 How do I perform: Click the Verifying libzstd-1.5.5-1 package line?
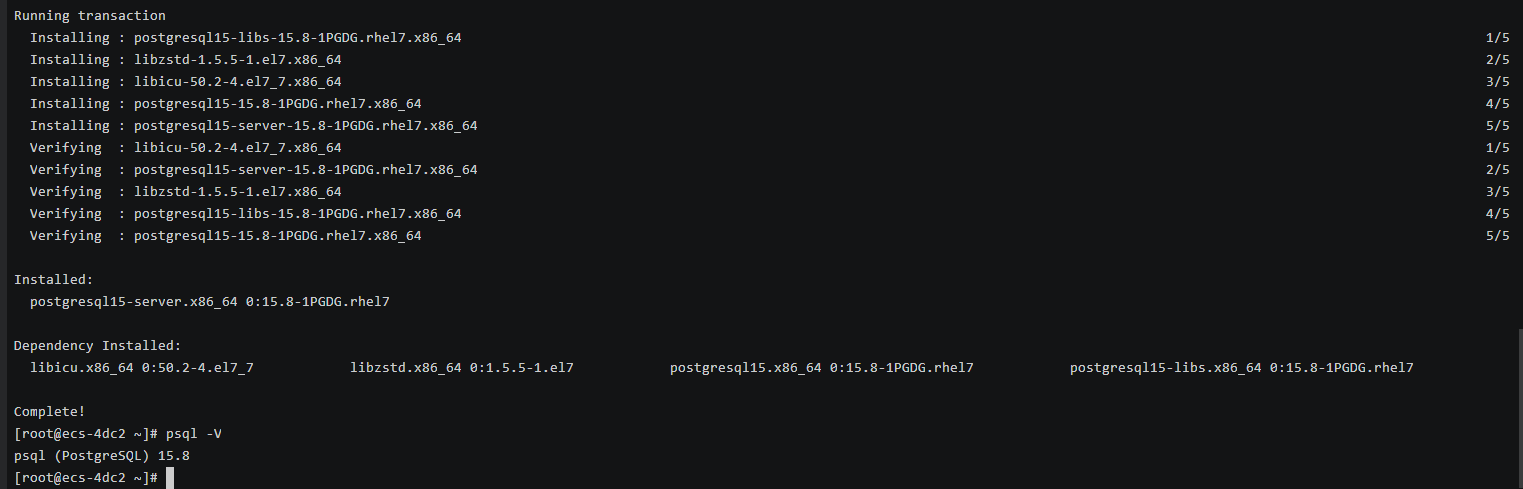[x=185, y=192]
